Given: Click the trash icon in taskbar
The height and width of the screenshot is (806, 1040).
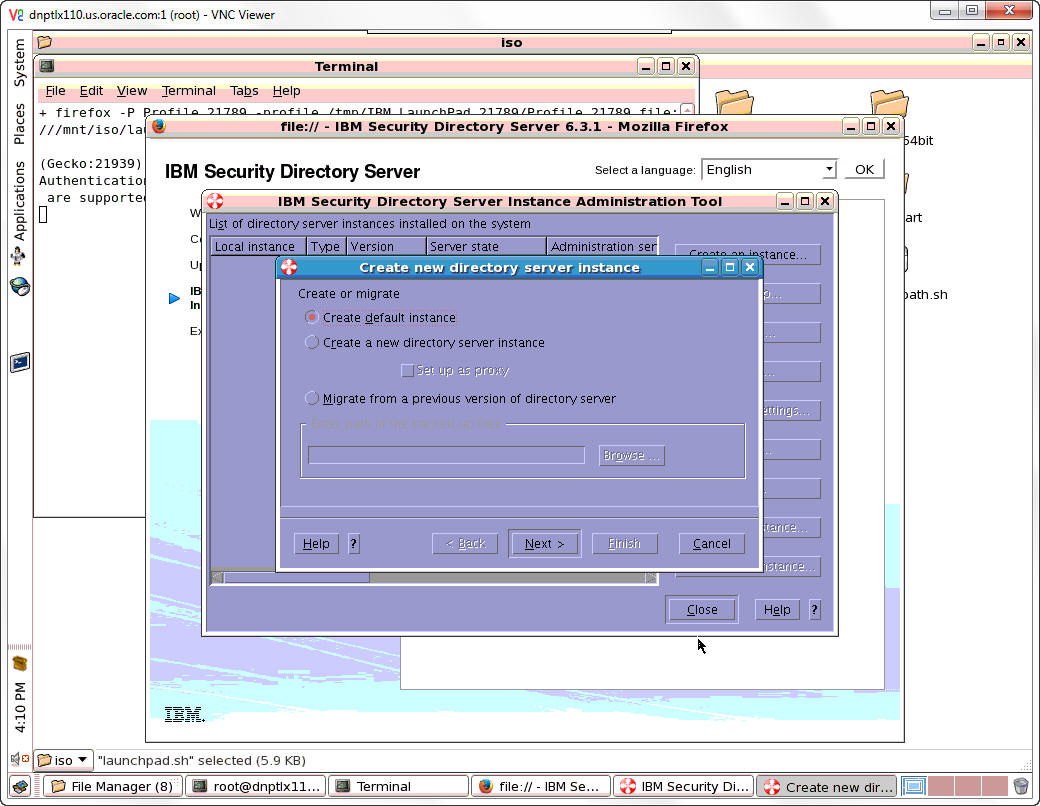Looking at the screenshot, I should (x=1021, y=786).
